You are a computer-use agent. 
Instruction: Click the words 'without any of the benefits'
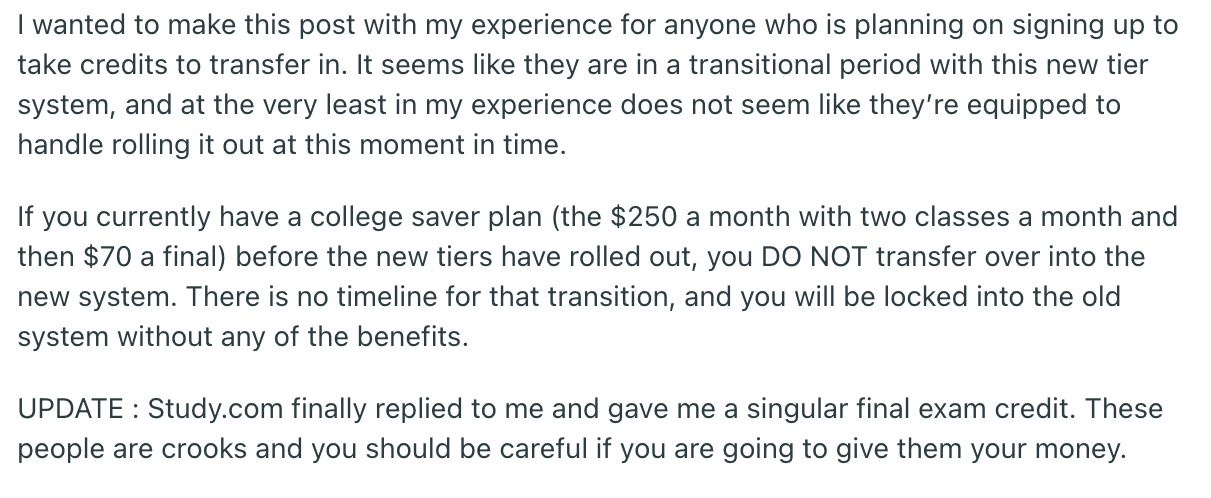pos(292,337)
